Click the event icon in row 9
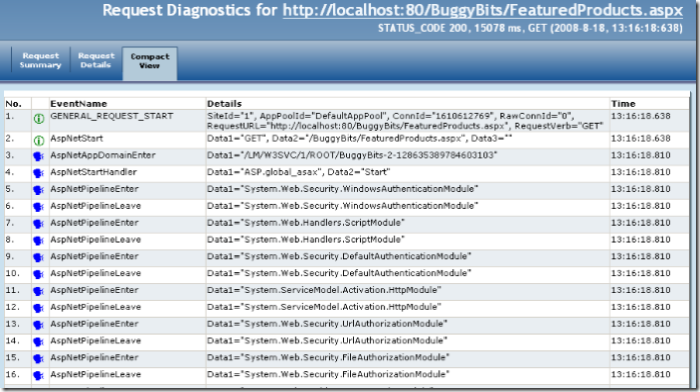This screenshot has width=700, height=392. tap(38, 258)
